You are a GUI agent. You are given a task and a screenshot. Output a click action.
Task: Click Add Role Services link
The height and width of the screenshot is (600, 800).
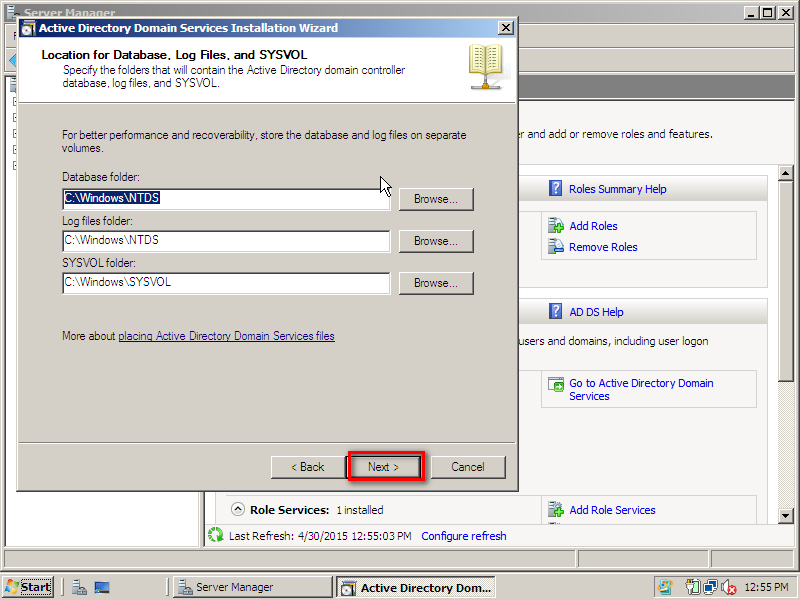pos(612,510)
